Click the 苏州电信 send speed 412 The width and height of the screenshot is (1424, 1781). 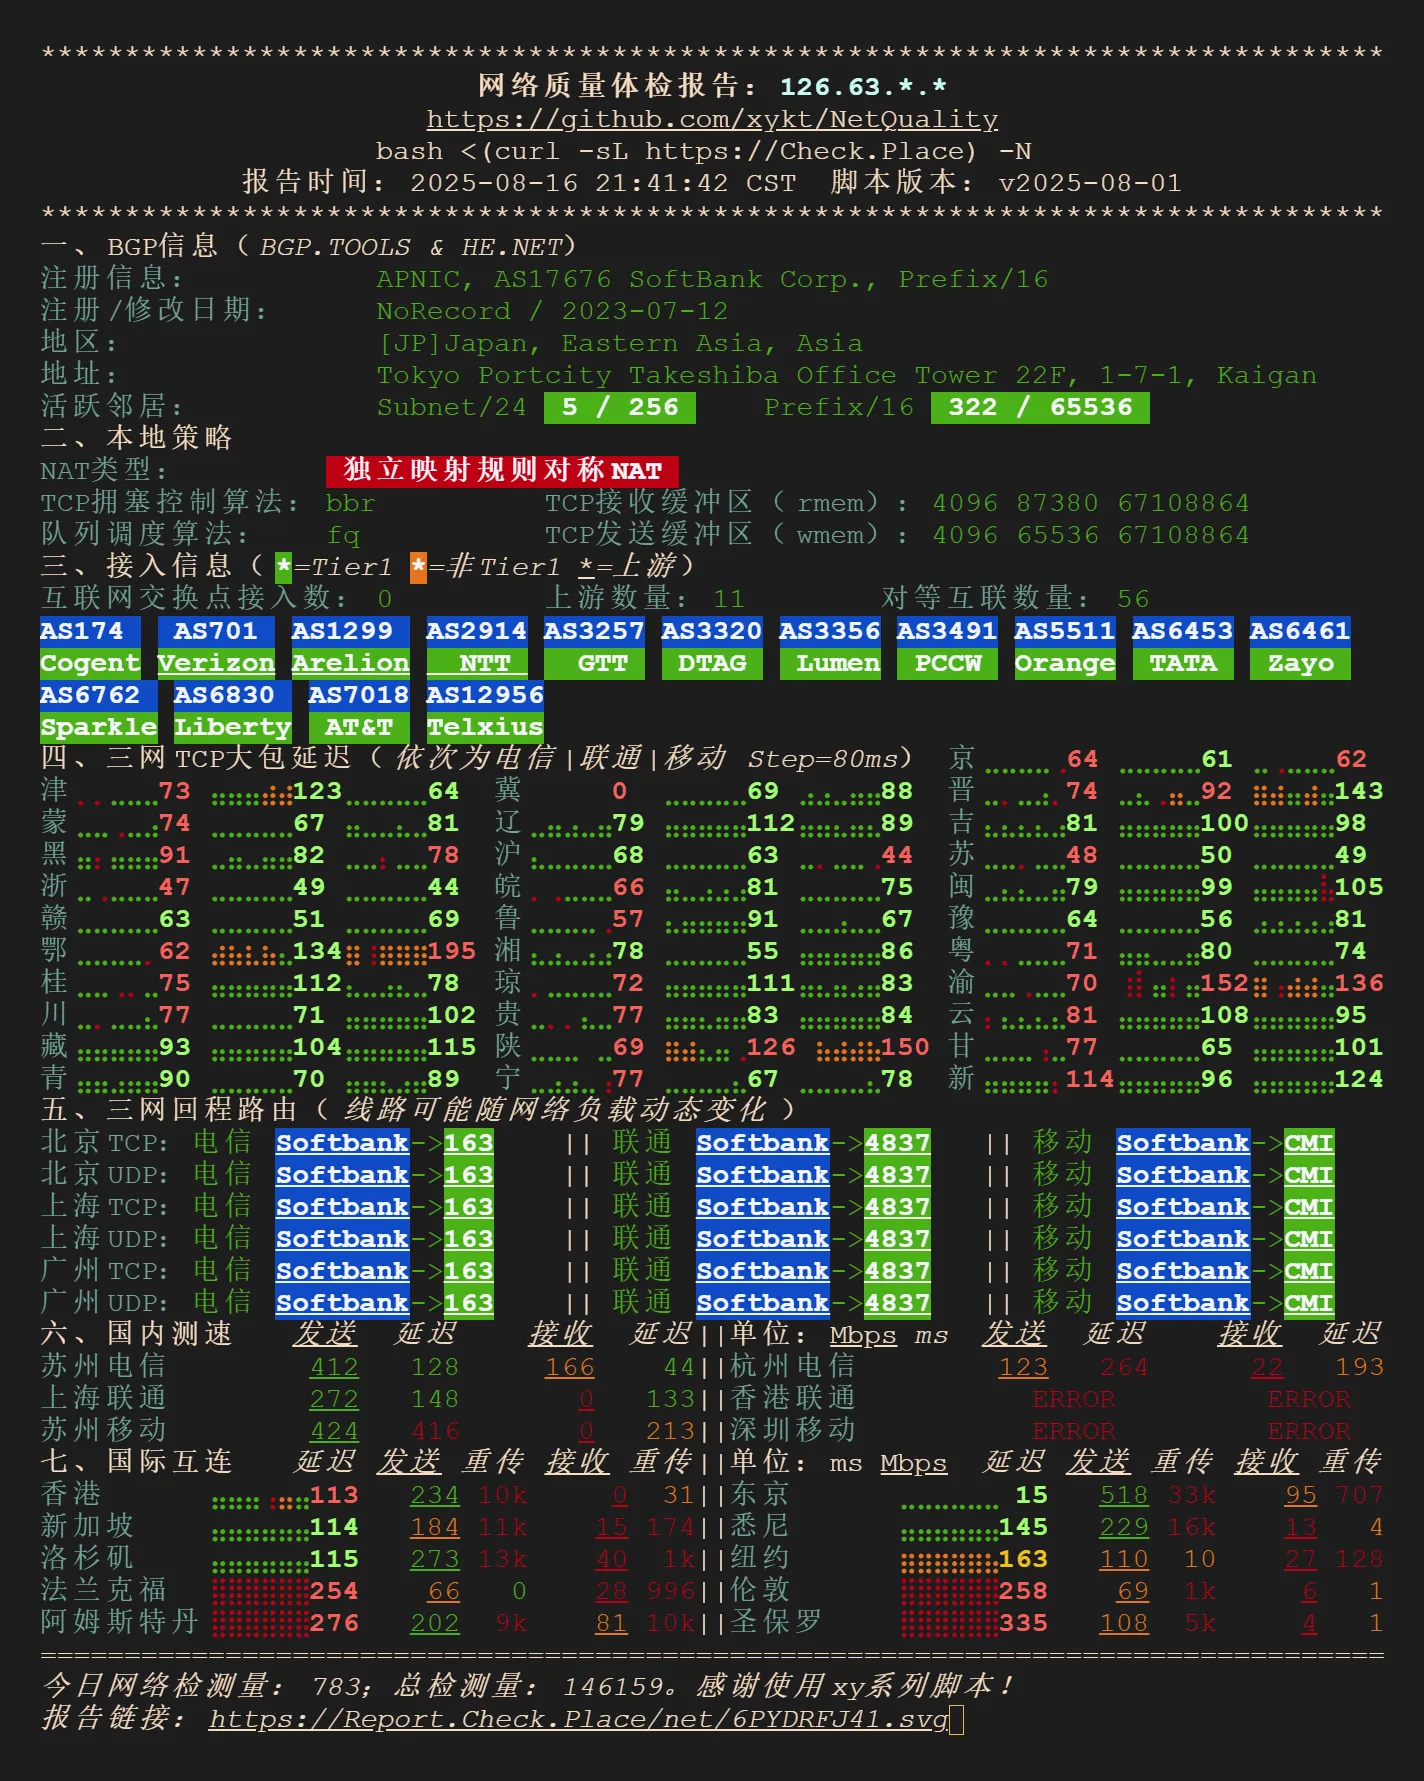pyautogui.click(x=334, y=1367)
